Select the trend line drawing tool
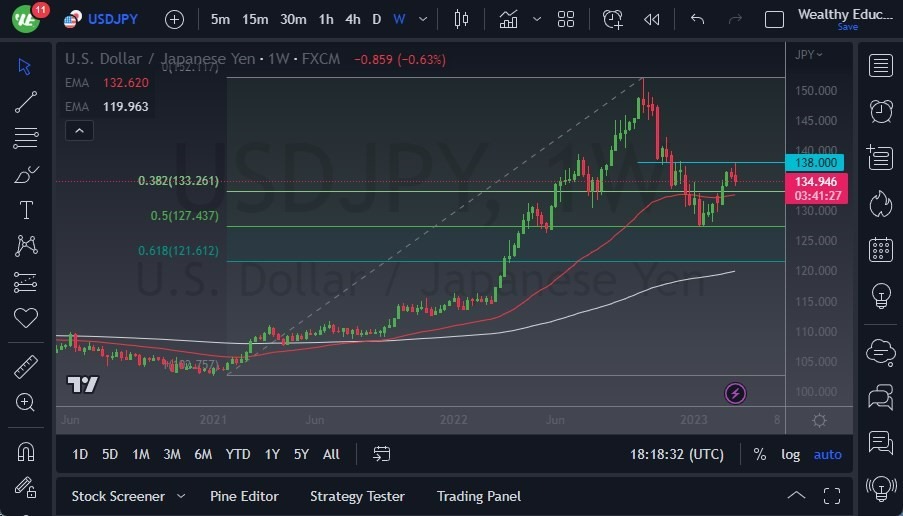 pos(25,103)
